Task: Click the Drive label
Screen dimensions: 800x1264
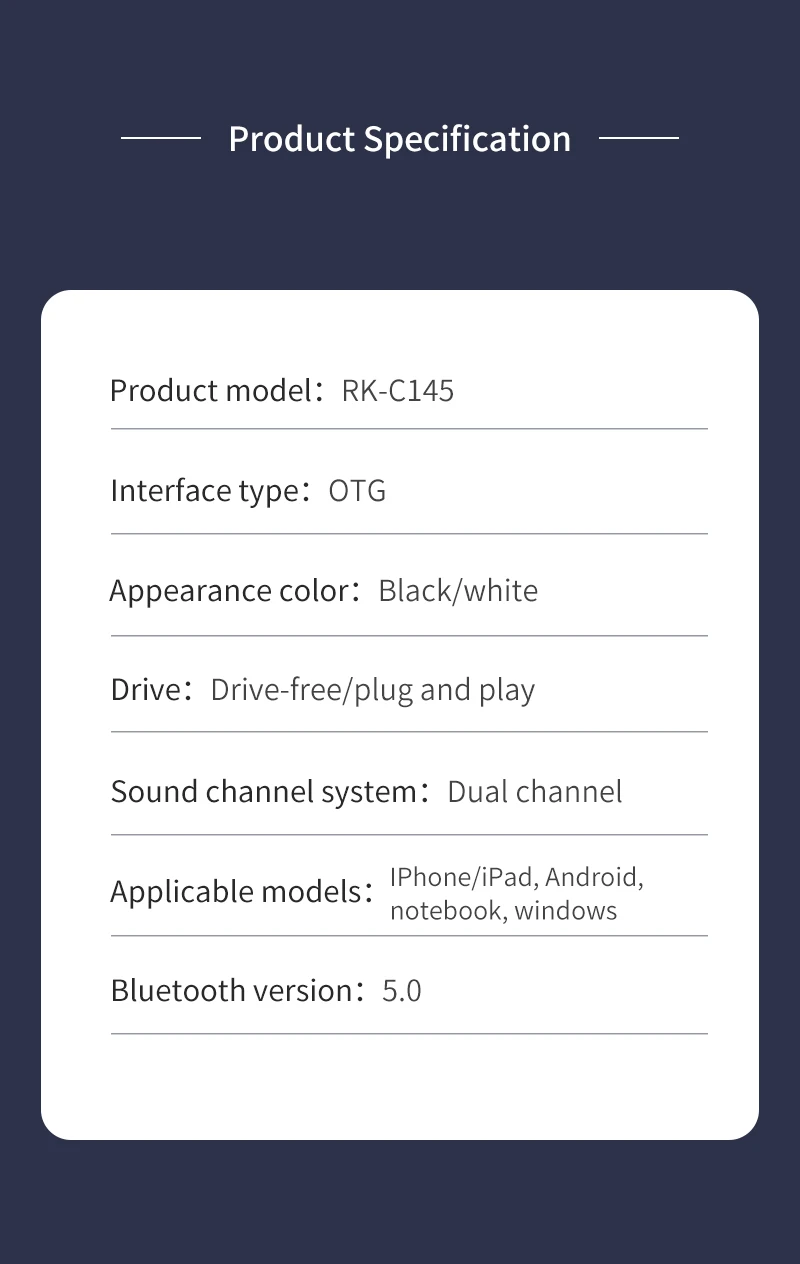Action: [145, 690]
